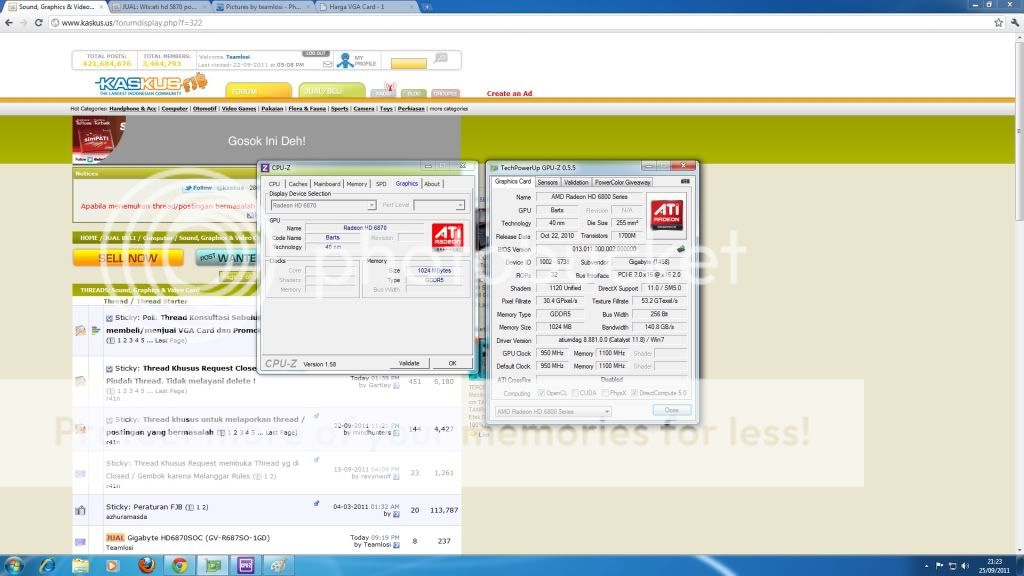This screenshot has height=576, width=1024.
Task: Click the volume icon in system tray
Action: pos(965,566)
